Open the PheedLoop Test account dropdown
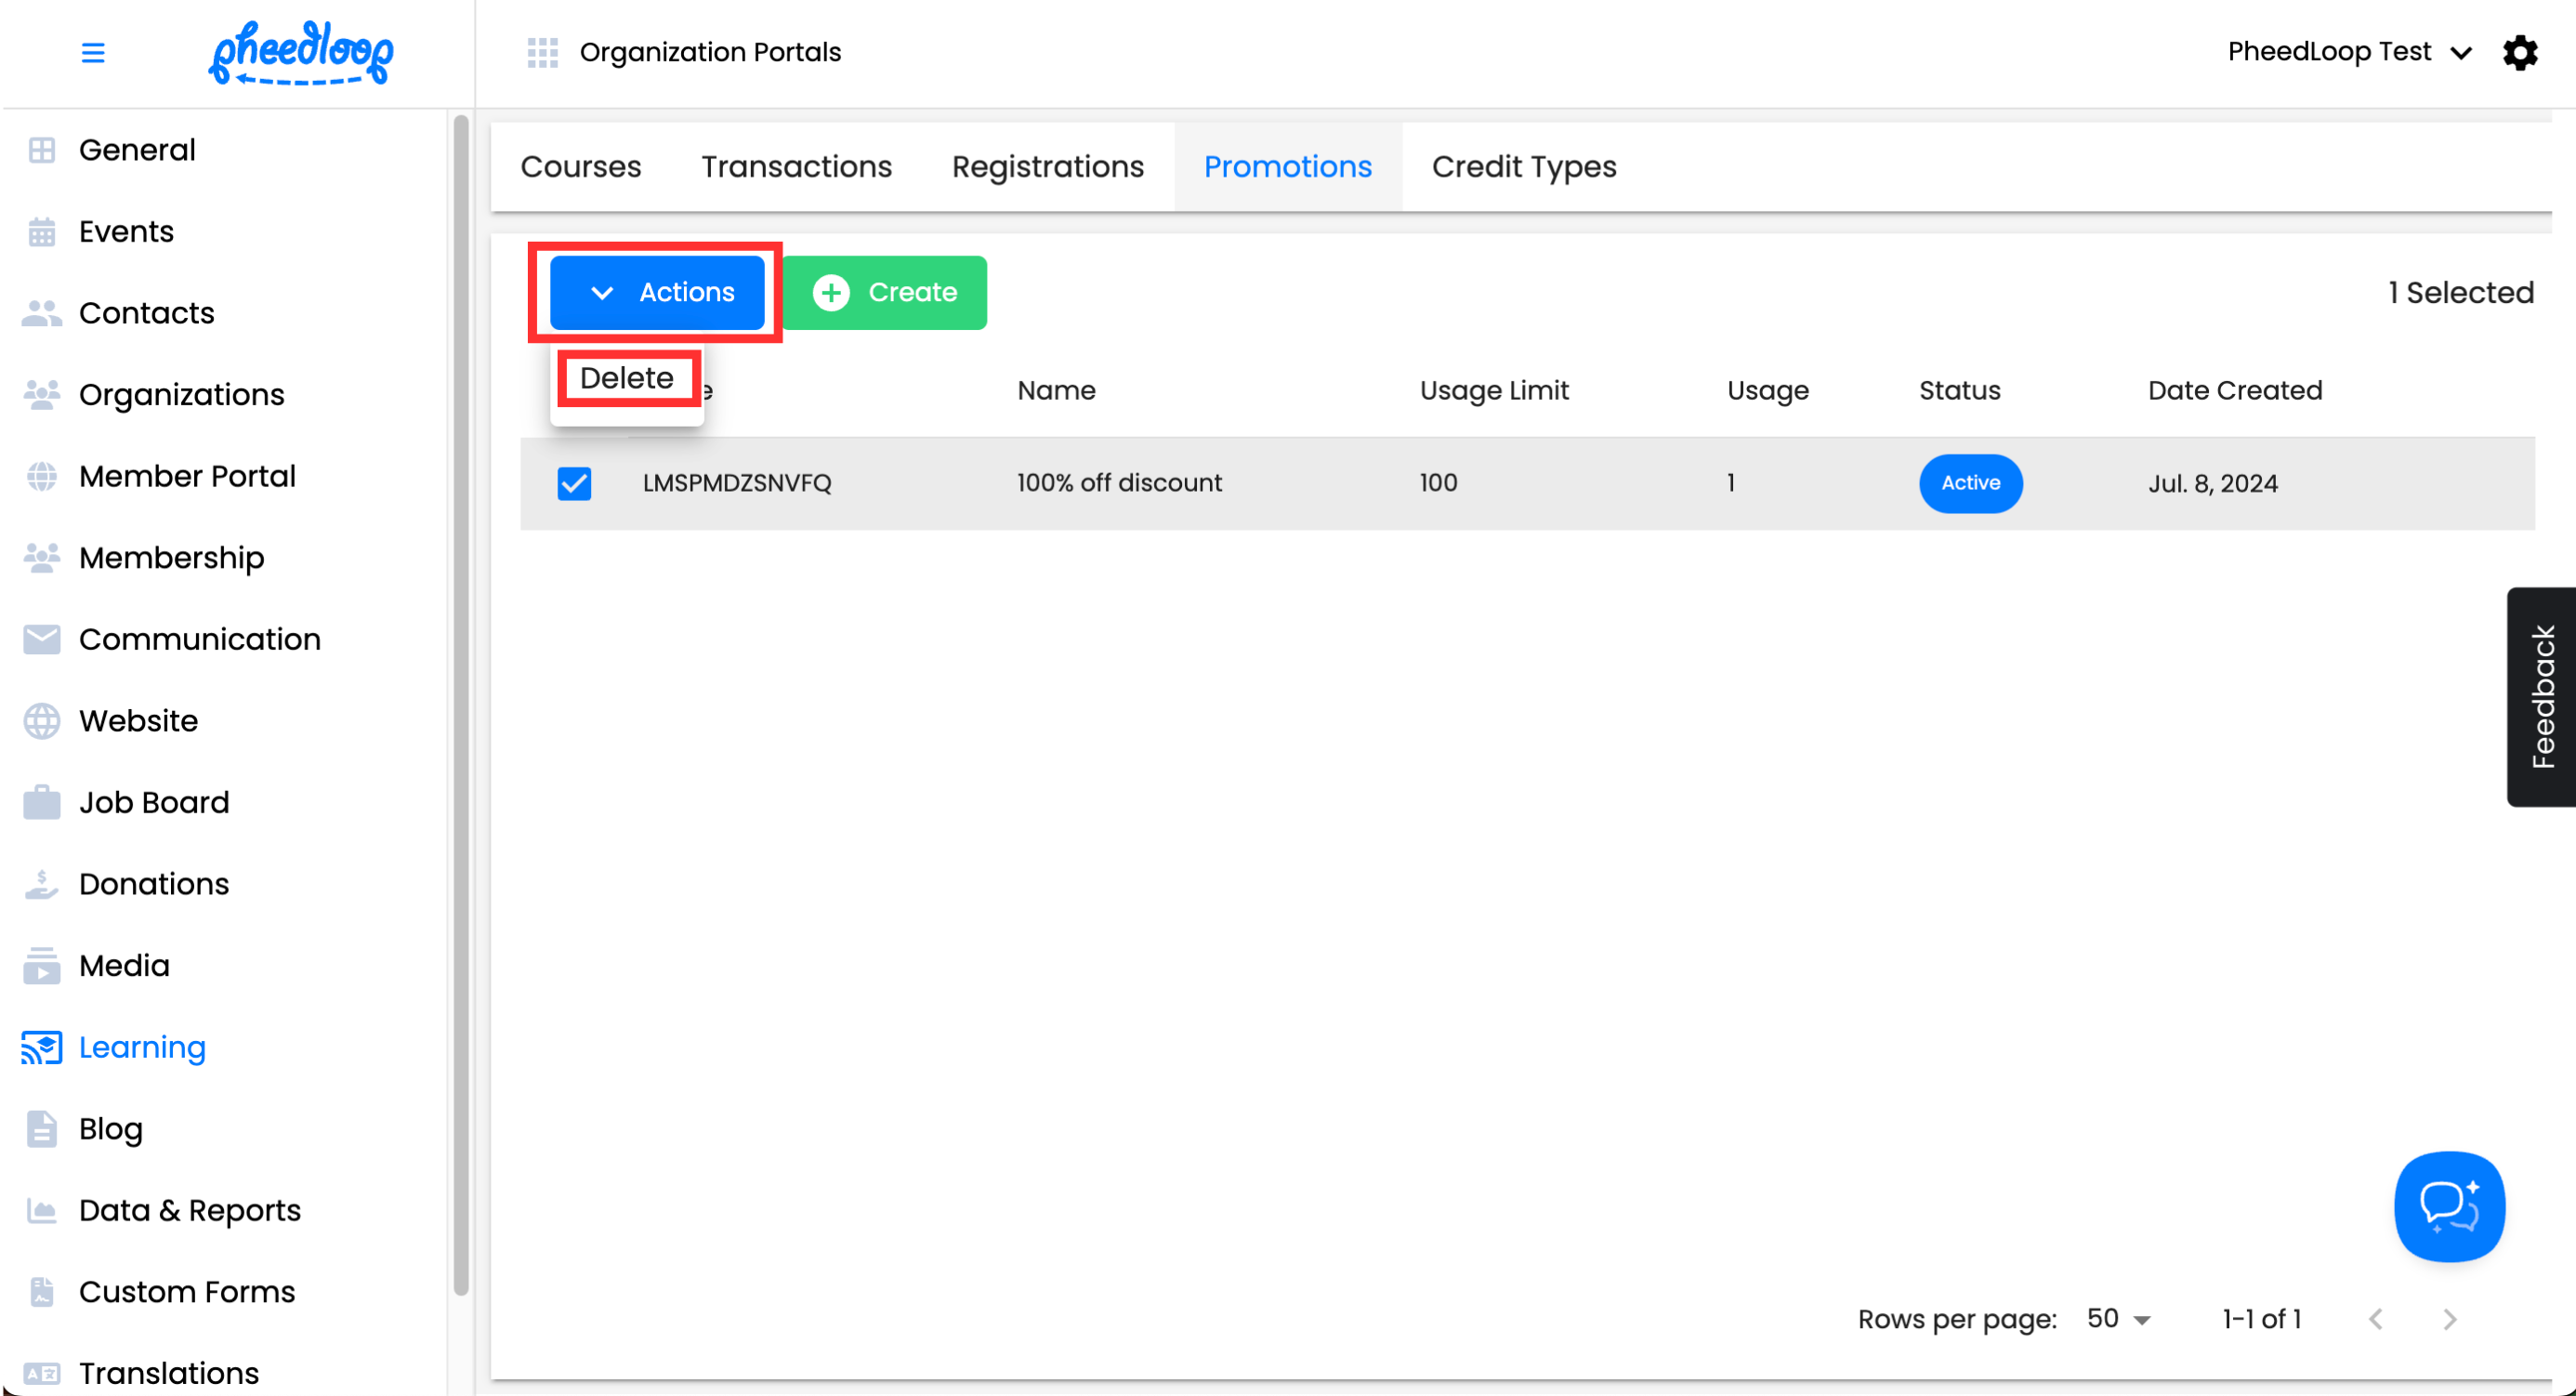This screenshot has width=2576, height=1396. (x=2349, y=52)
